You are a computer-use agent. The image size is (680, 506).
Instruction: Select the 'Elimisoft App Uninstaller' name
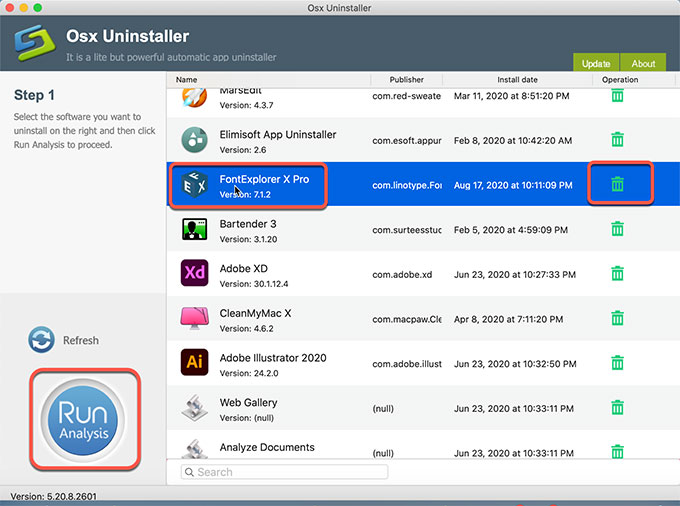(278, 134)
